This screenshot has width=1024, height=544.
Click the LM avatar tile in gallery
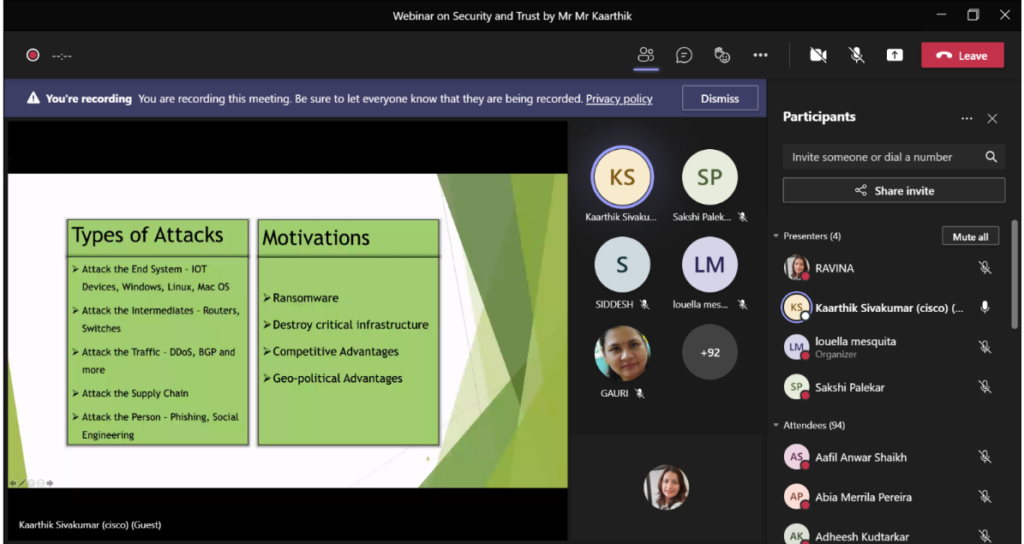pyautogui.click(x=710, y=264)
